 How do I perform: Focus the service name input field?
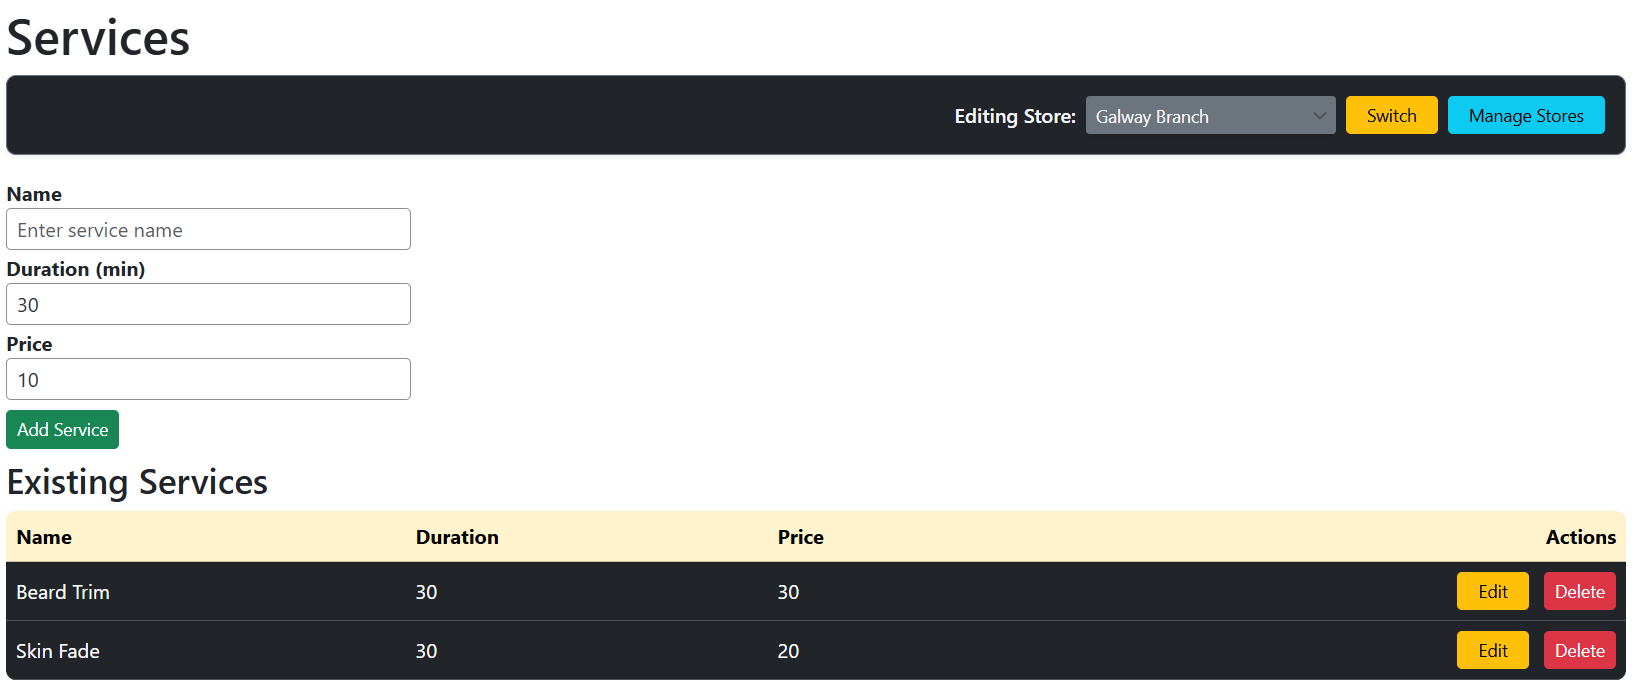pyautogui.click(x=208, y=230)
